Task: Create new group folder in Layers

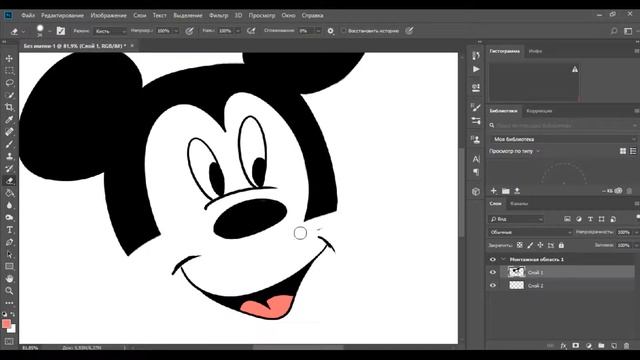Action: [601, 346]
